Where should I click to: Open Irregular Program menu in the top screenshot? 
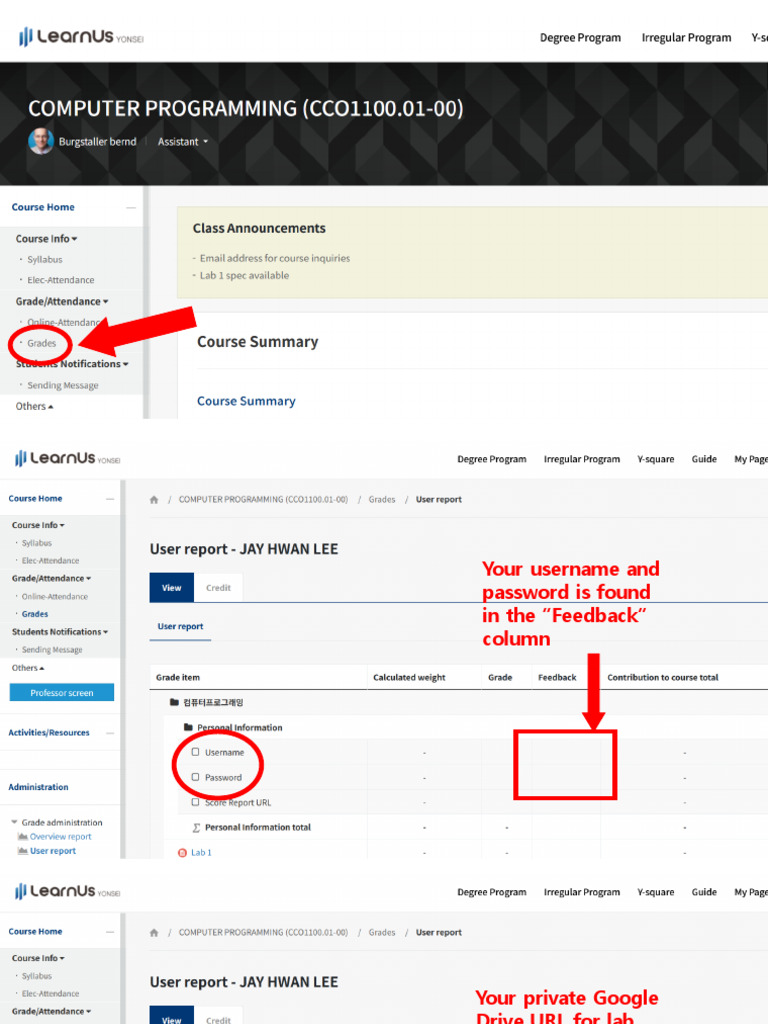click(x=686, y=38)
